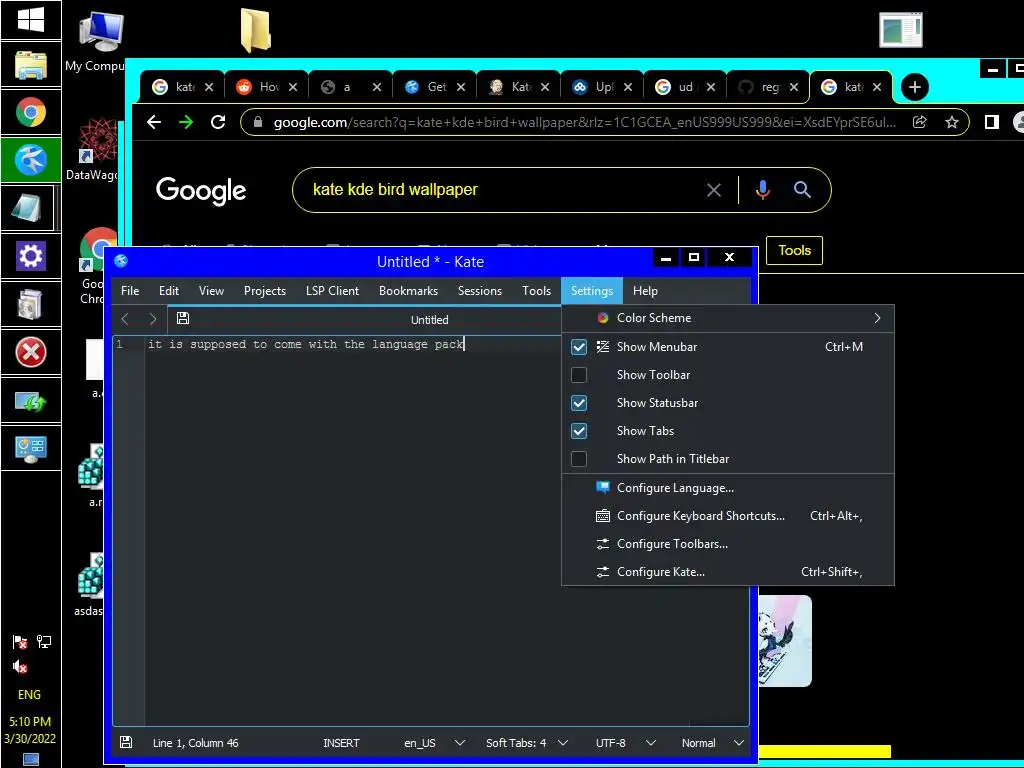Click the anime image thumbnail behind Kate

[x=785, y=641]
